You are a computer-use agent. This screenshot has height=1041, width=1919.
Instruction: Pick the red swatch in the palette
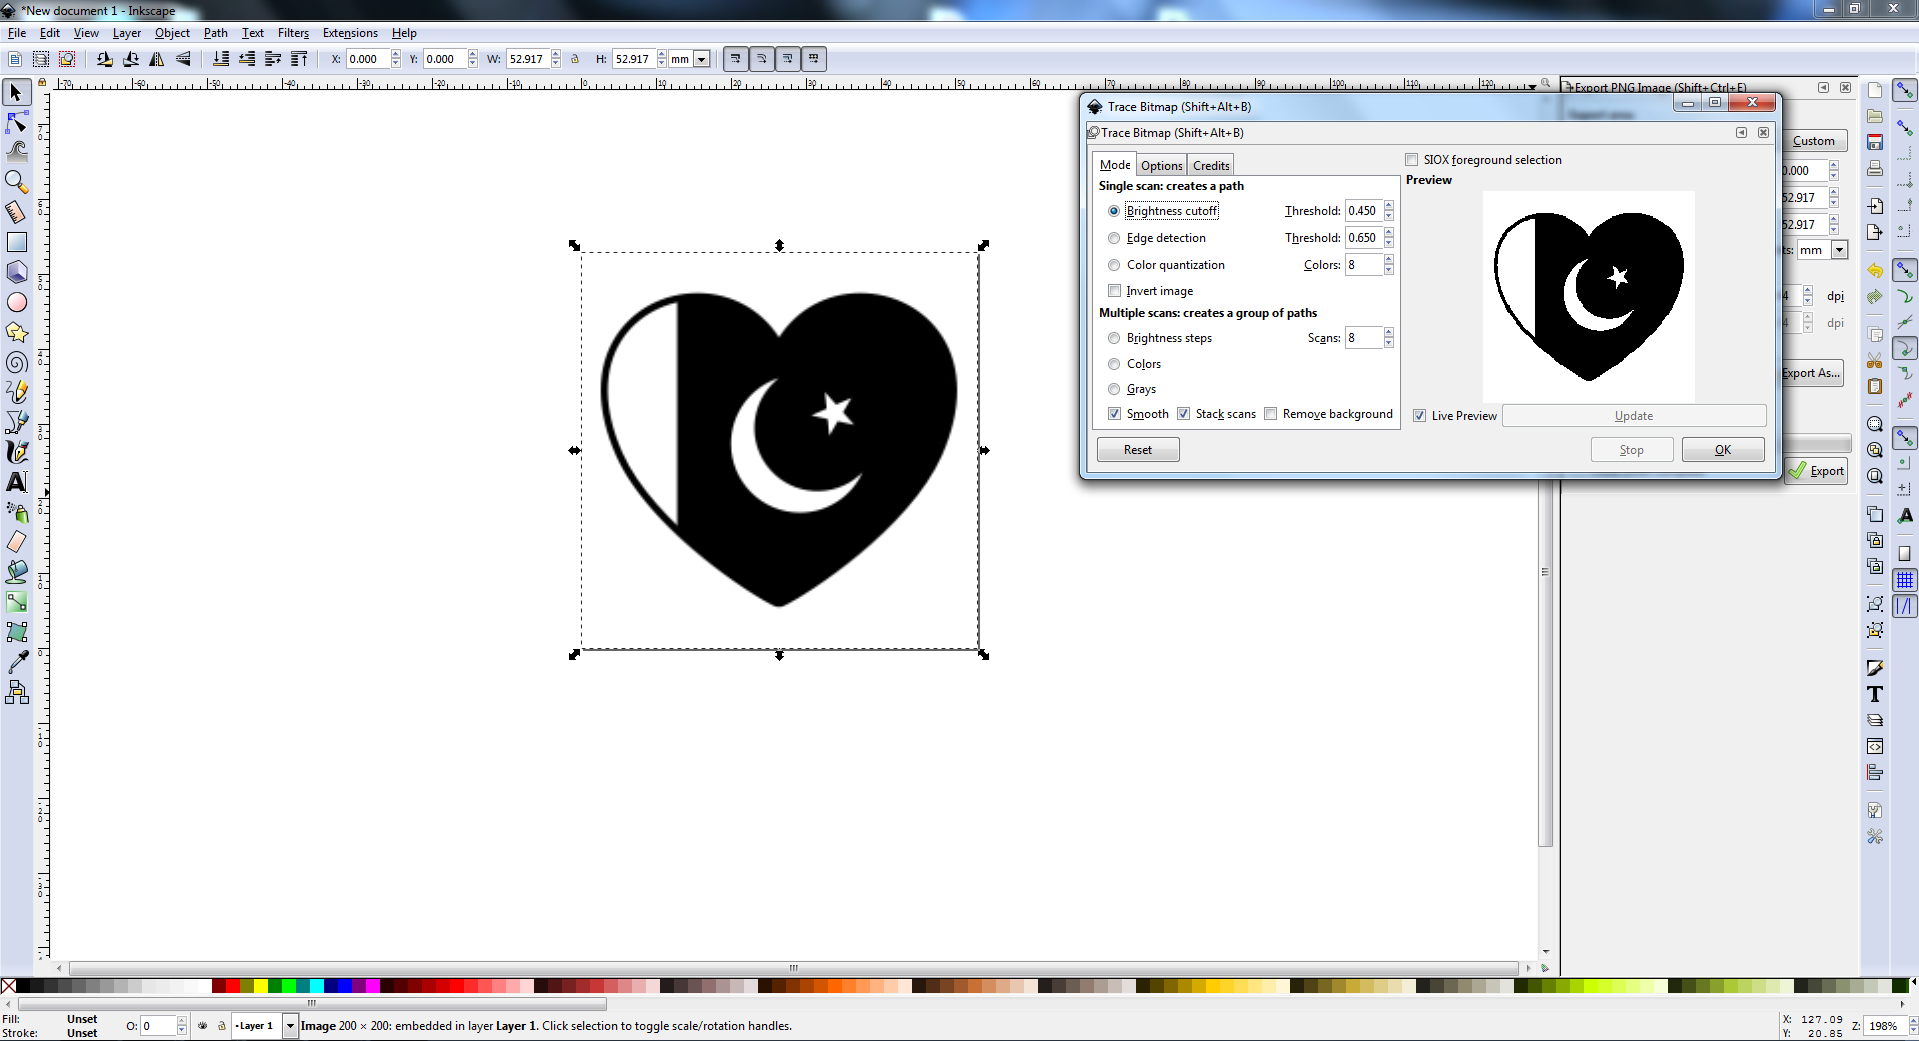(x=233, y=986)
